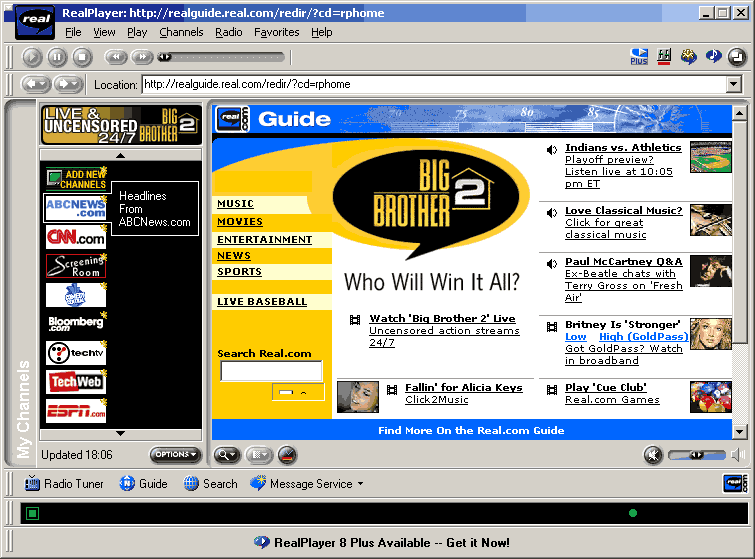Open the Channels menu
Screen dimensions: 755x559
point(181,32)
